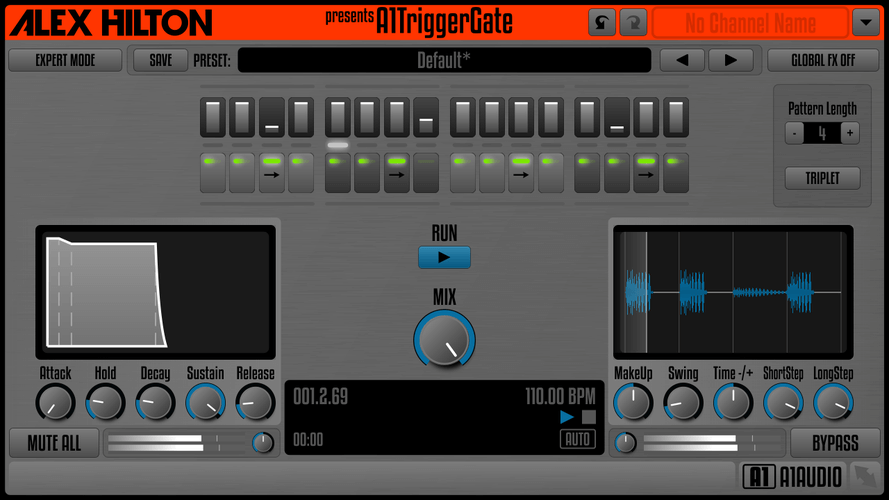Screen dimensions: 889x500
Task: Click the transport stop square
Action: (x=589, y=417)
